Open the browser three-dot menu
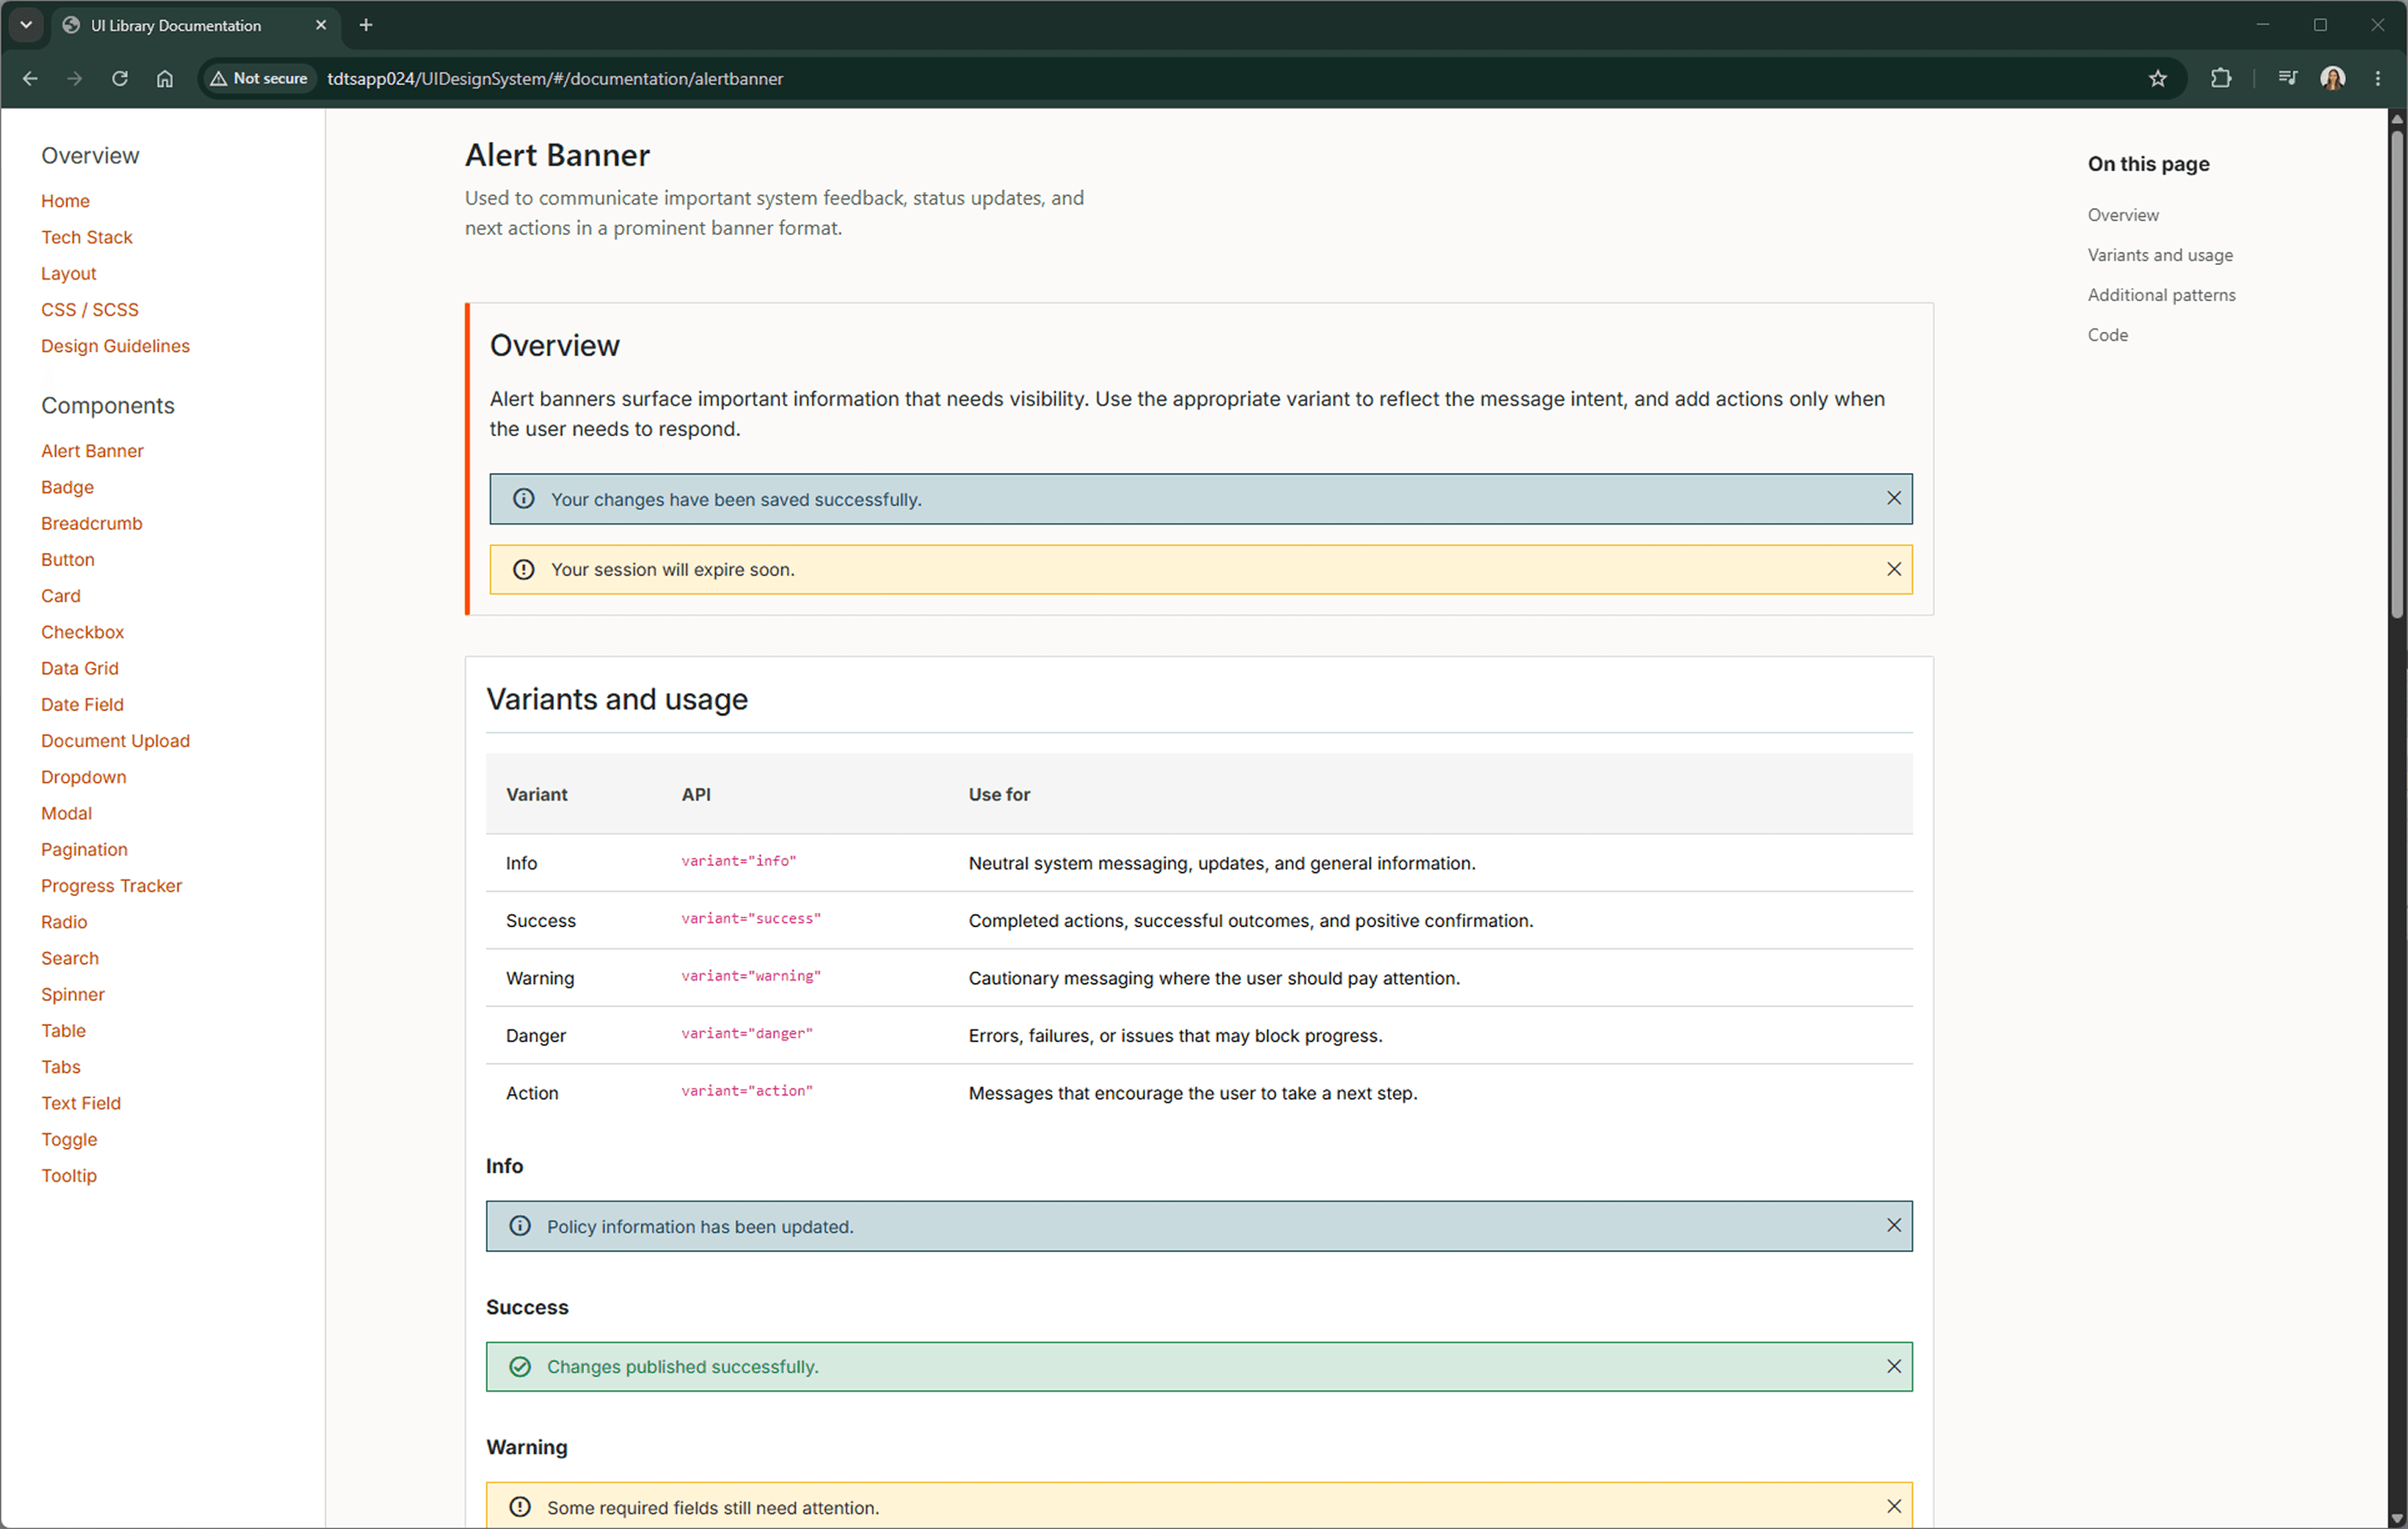 tap(2377, 78)
